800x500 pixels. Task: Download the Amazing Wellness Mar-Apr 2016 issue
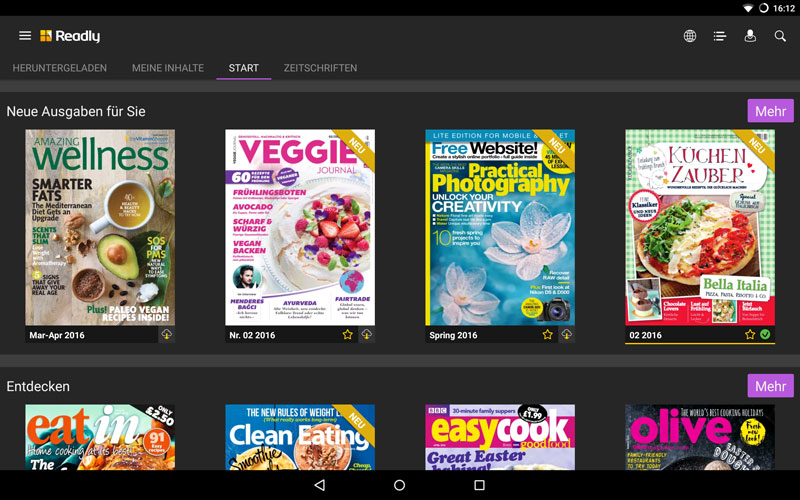coord(167,335)
